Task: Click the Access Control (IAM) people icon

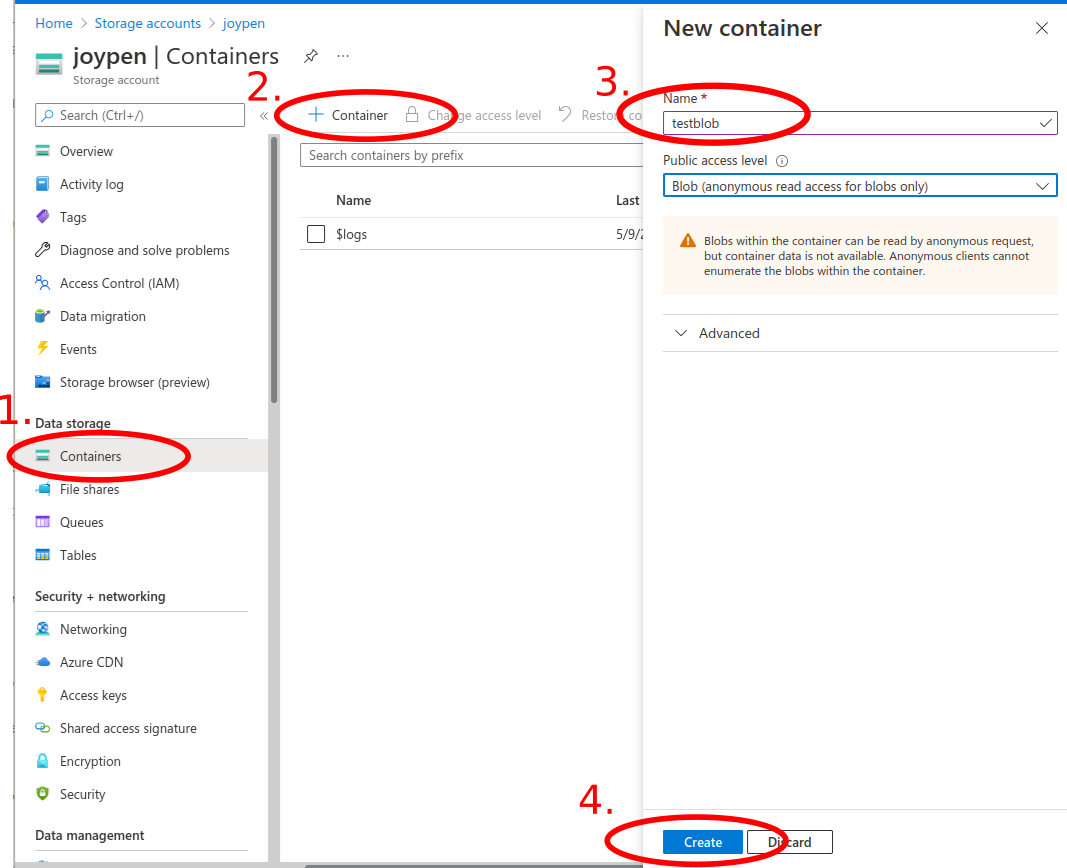Action: pos(42,283)
